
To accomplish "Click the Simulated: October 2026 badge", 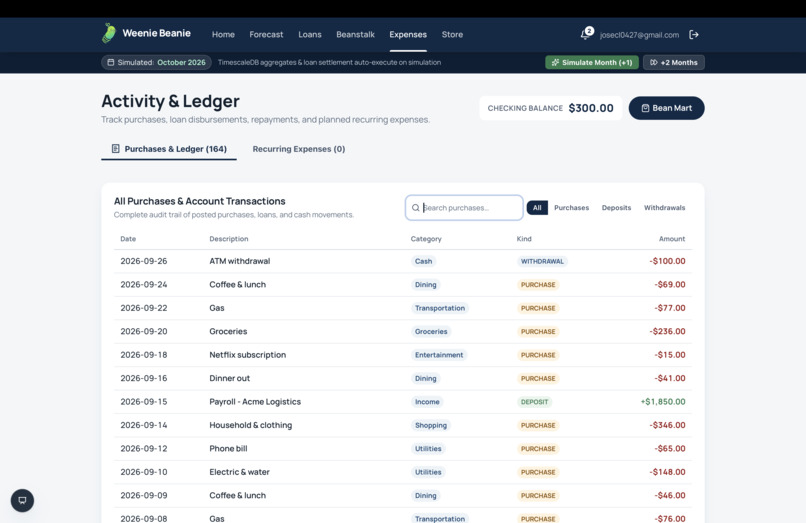I will 156,62.
